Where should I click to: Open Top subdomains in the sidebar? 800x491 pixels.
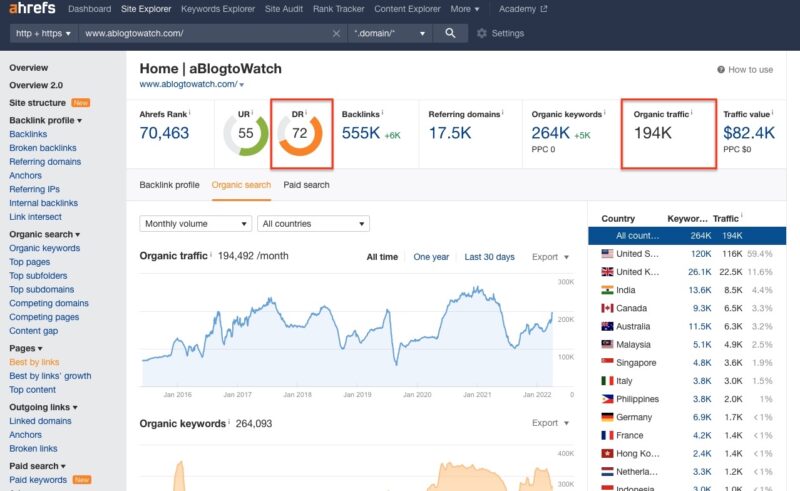[x=42, y=289]
